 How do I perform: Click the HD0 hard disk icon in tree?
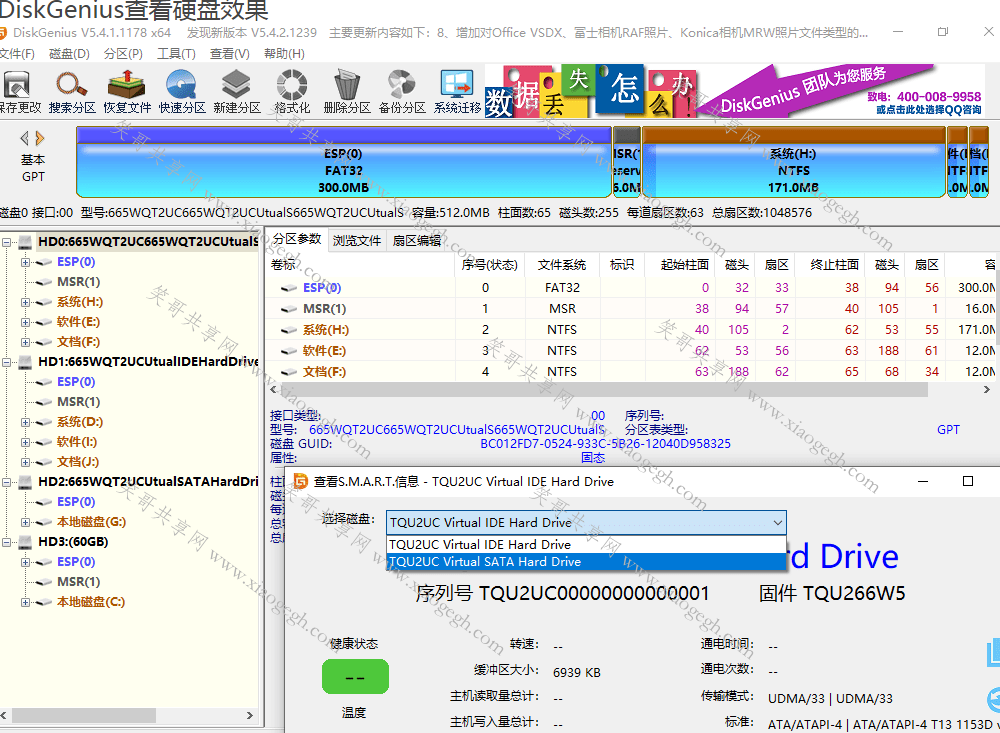26,242
